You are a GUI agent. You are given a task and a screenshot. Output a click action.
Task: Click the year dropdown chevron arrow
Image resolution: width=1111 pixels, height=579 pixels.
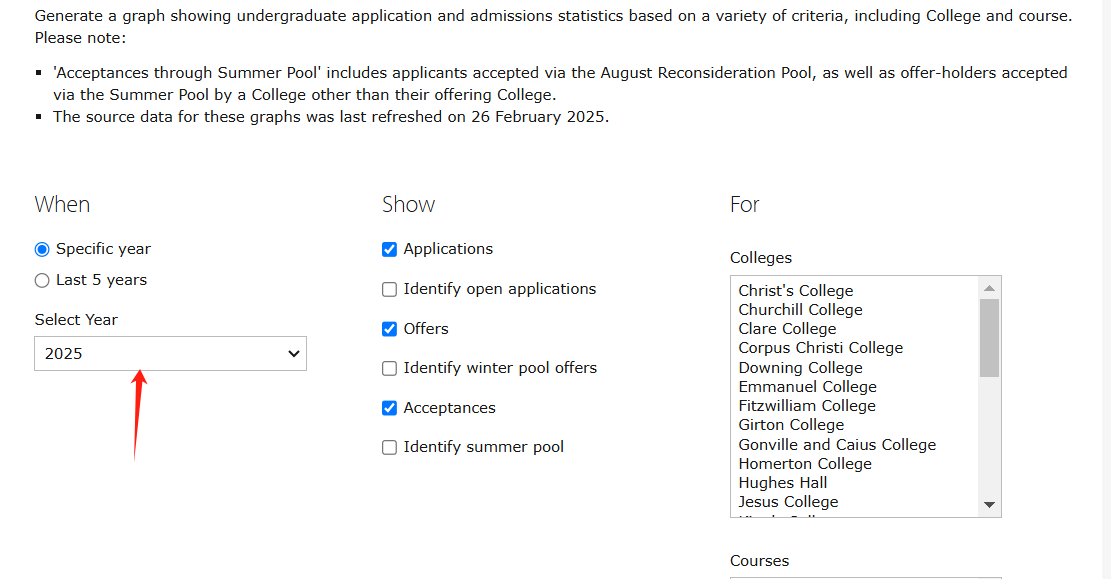click(x=293, y=354)
